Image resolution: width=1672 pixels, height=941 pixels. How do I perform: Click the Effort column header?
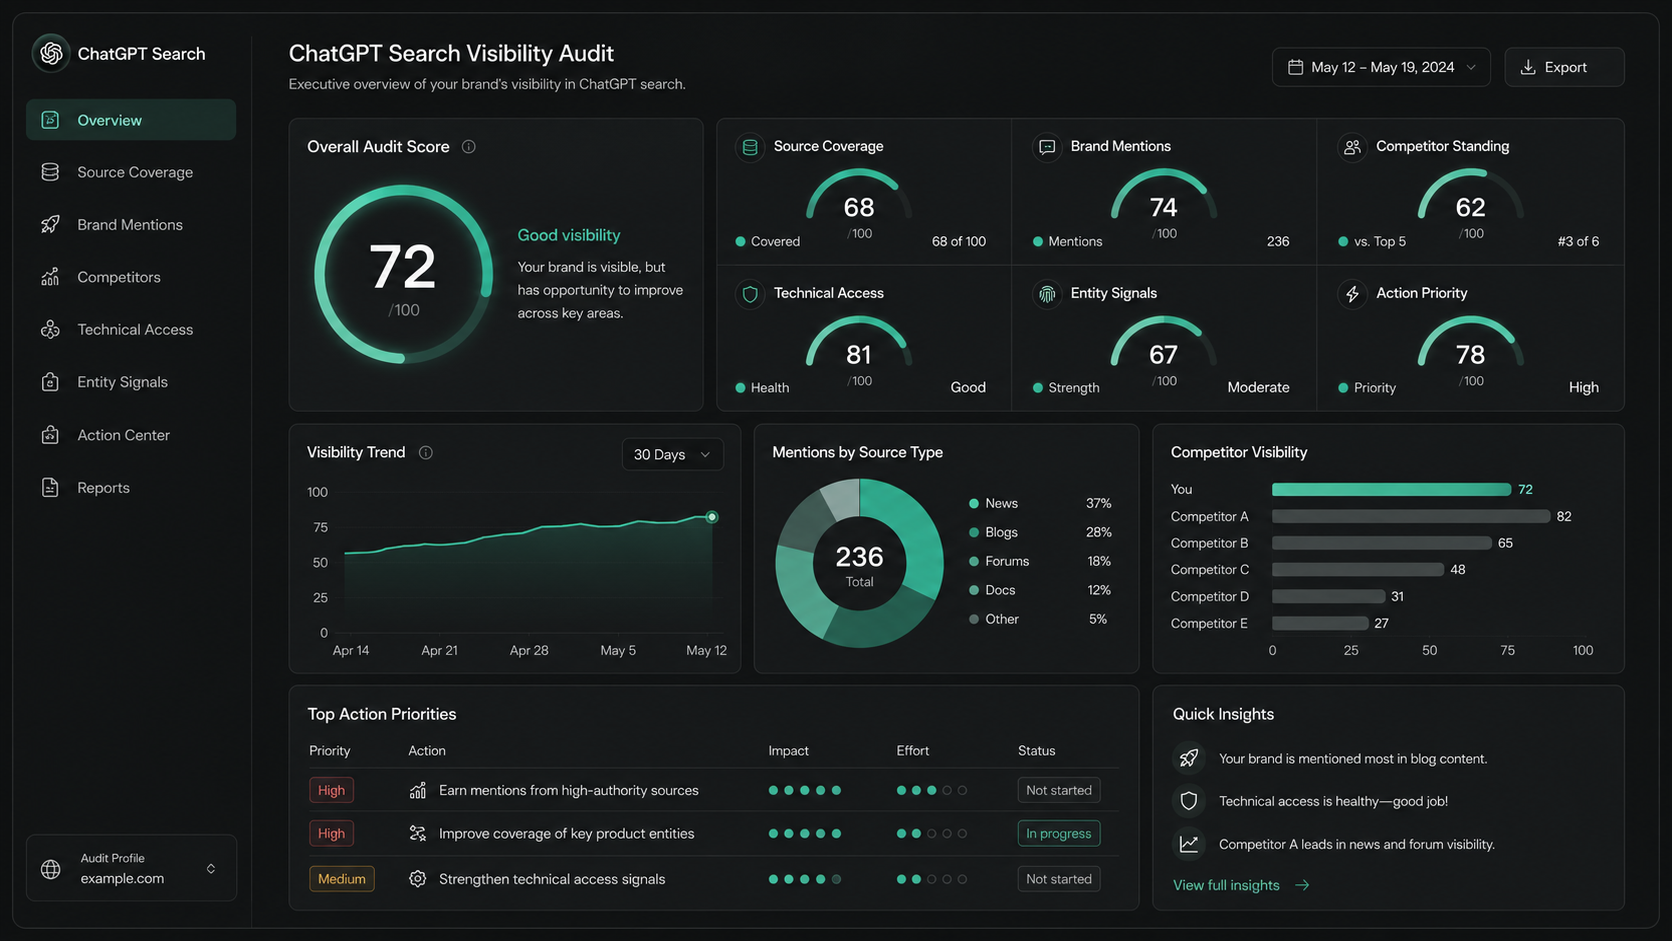click(913, 751)
